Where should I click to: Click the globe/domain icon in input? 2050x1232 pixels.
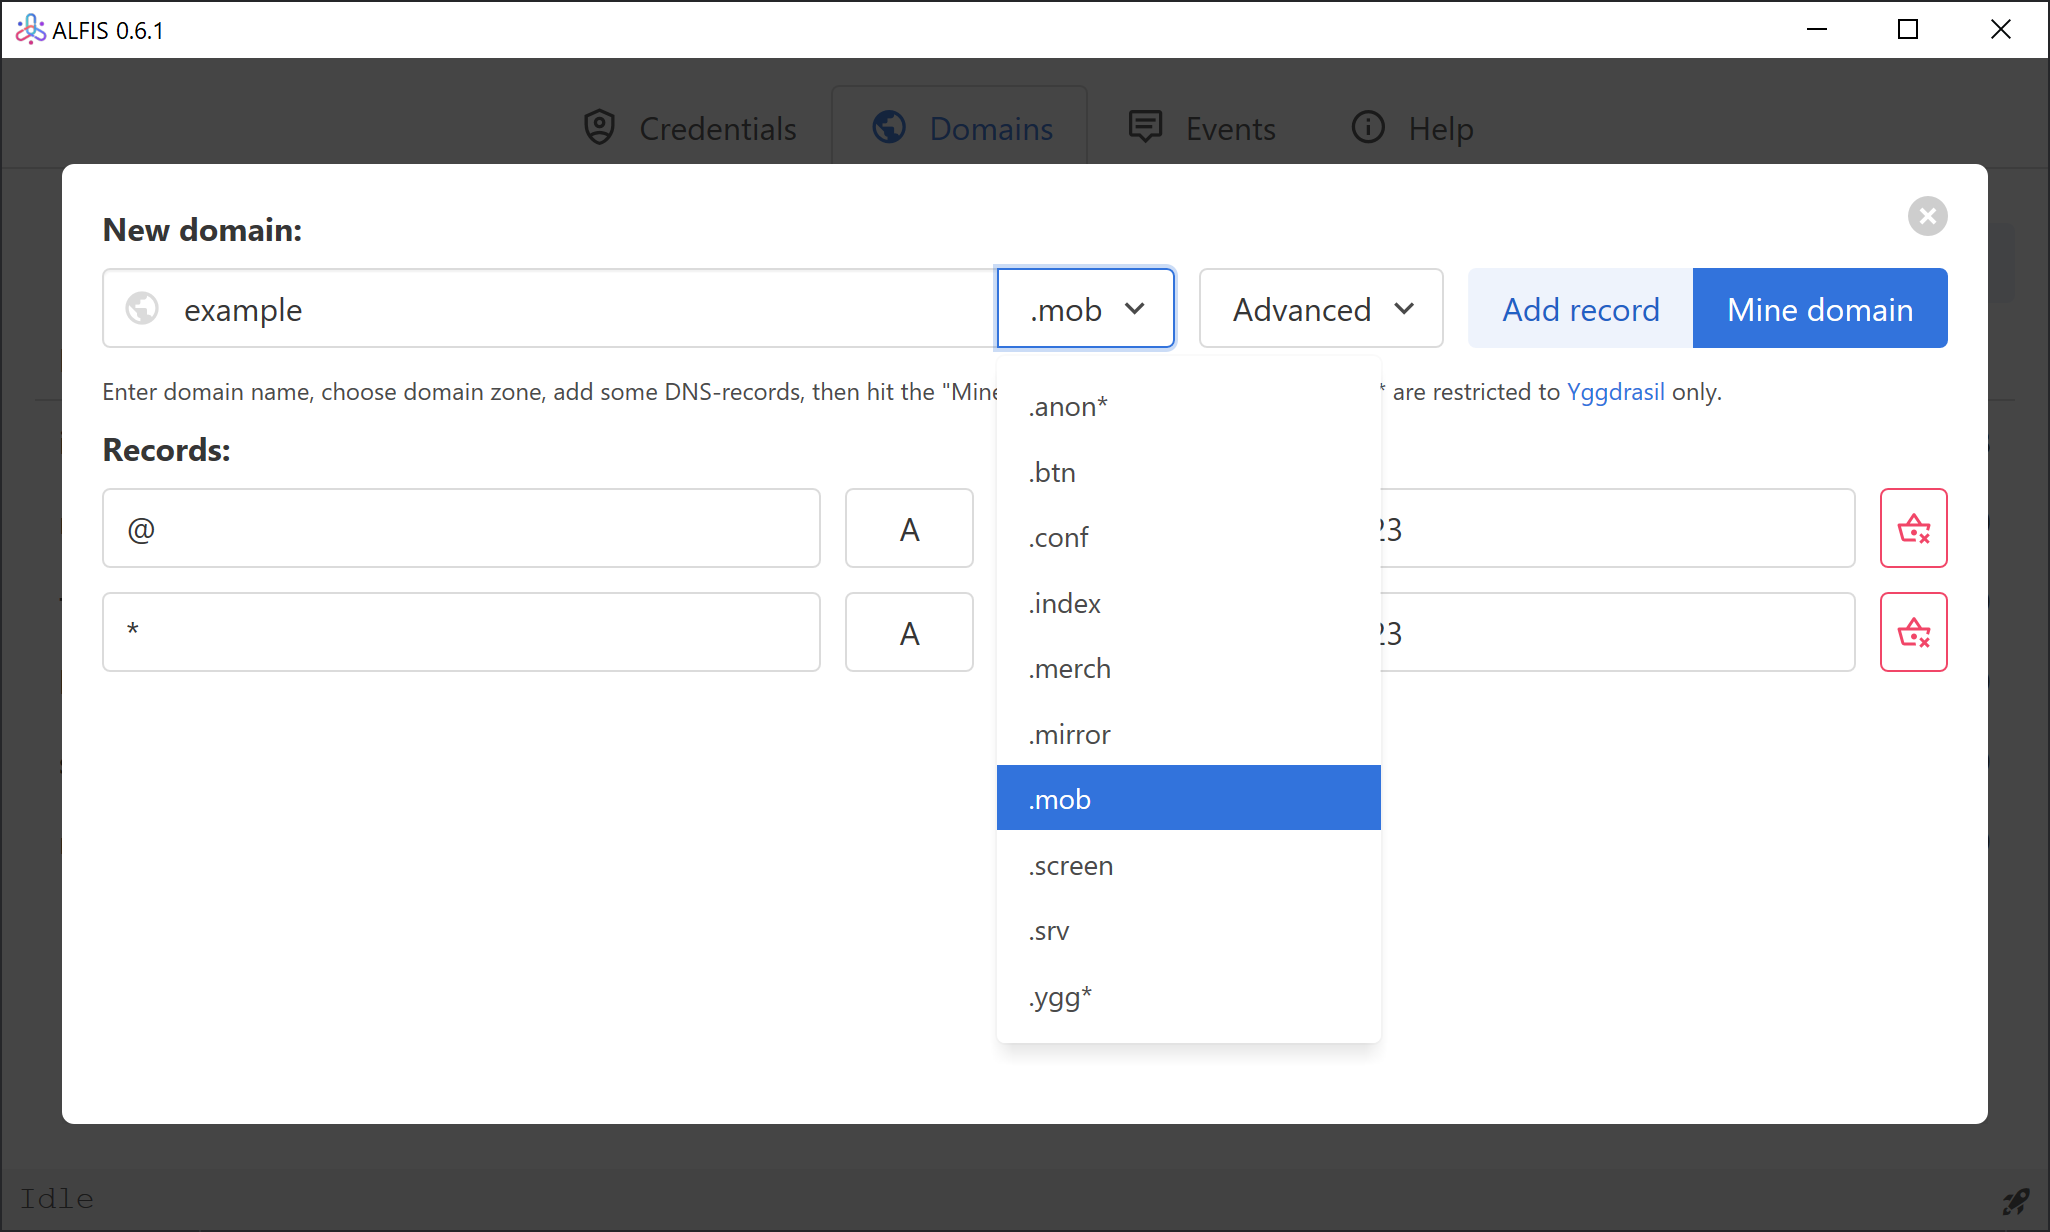[x=144, y=309]
